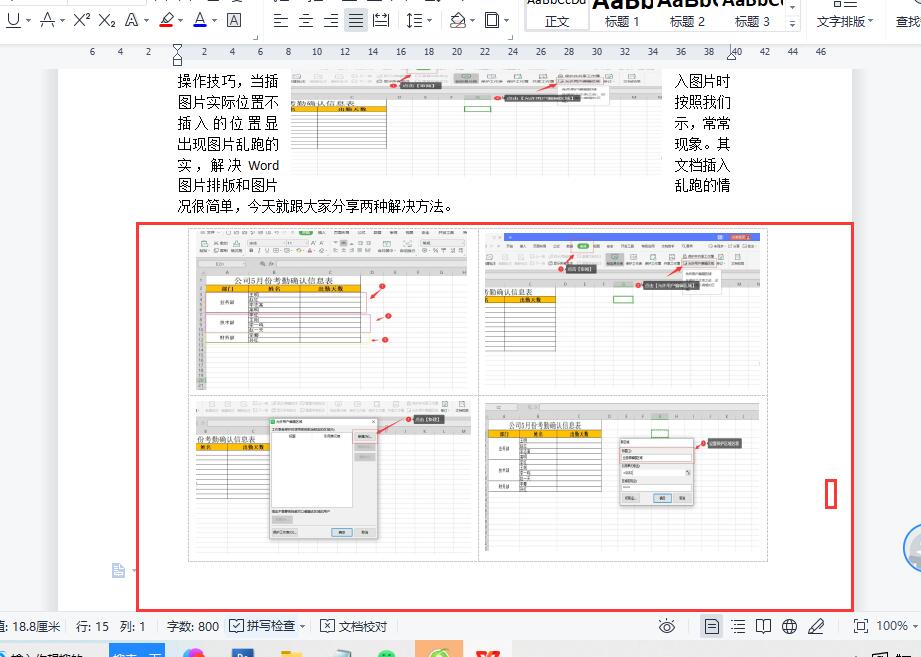Viewport: 921px width, 657px height.
Task: Toggle eye protection mode icon
Action: pyautogui.click(x=667, y=626)
